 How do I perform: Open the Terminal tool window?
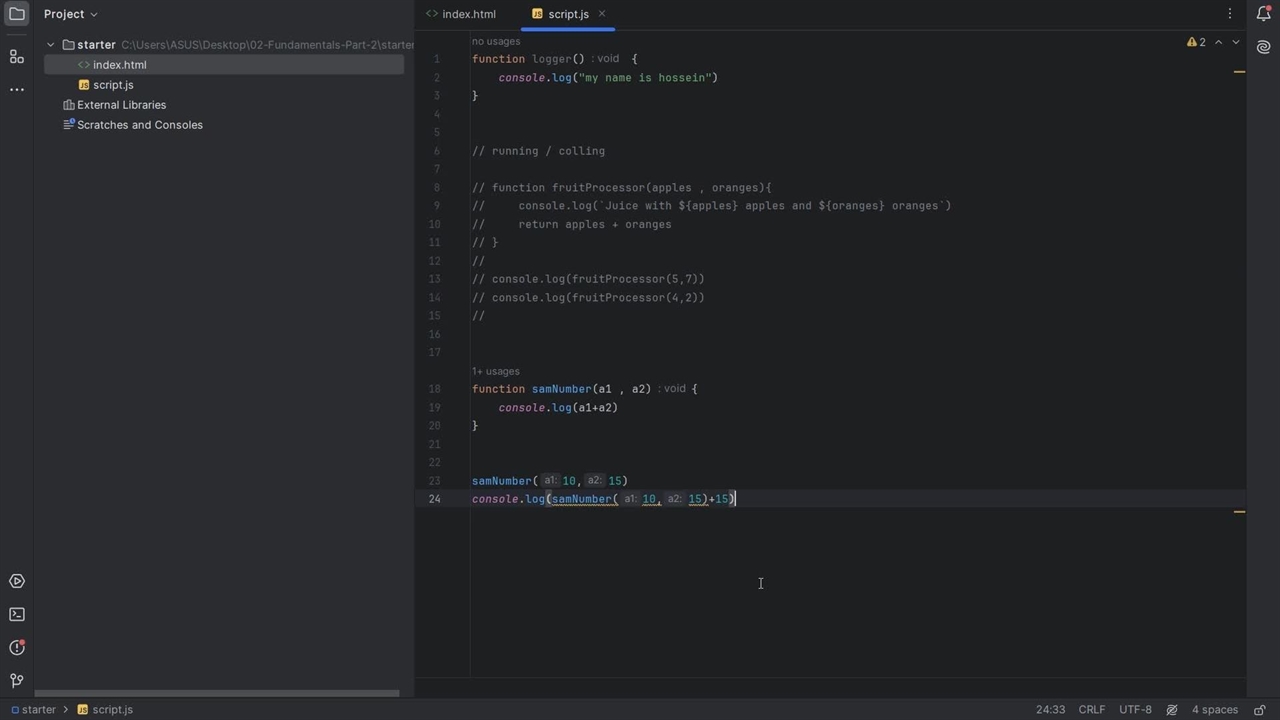coord(17,614)
